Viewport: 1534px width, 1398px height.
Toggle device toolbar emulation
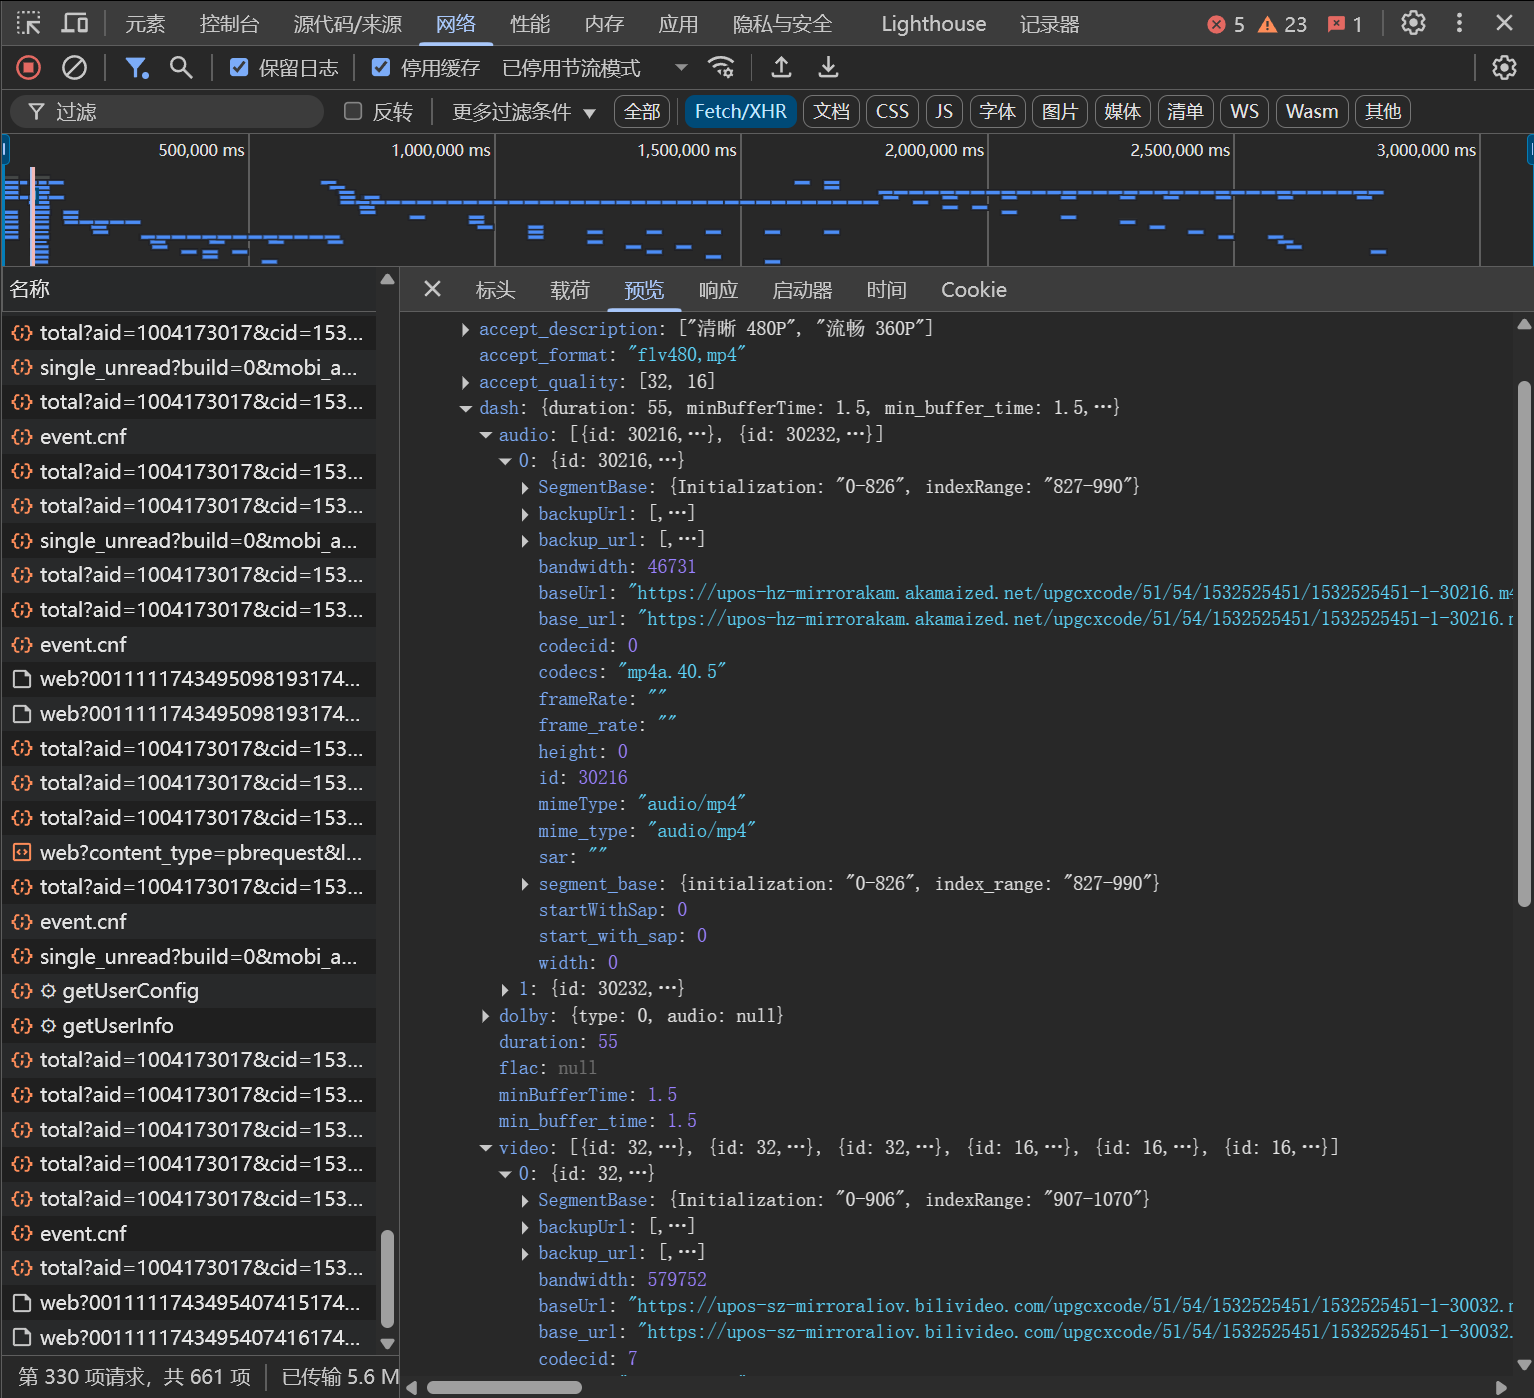[75, 23]
